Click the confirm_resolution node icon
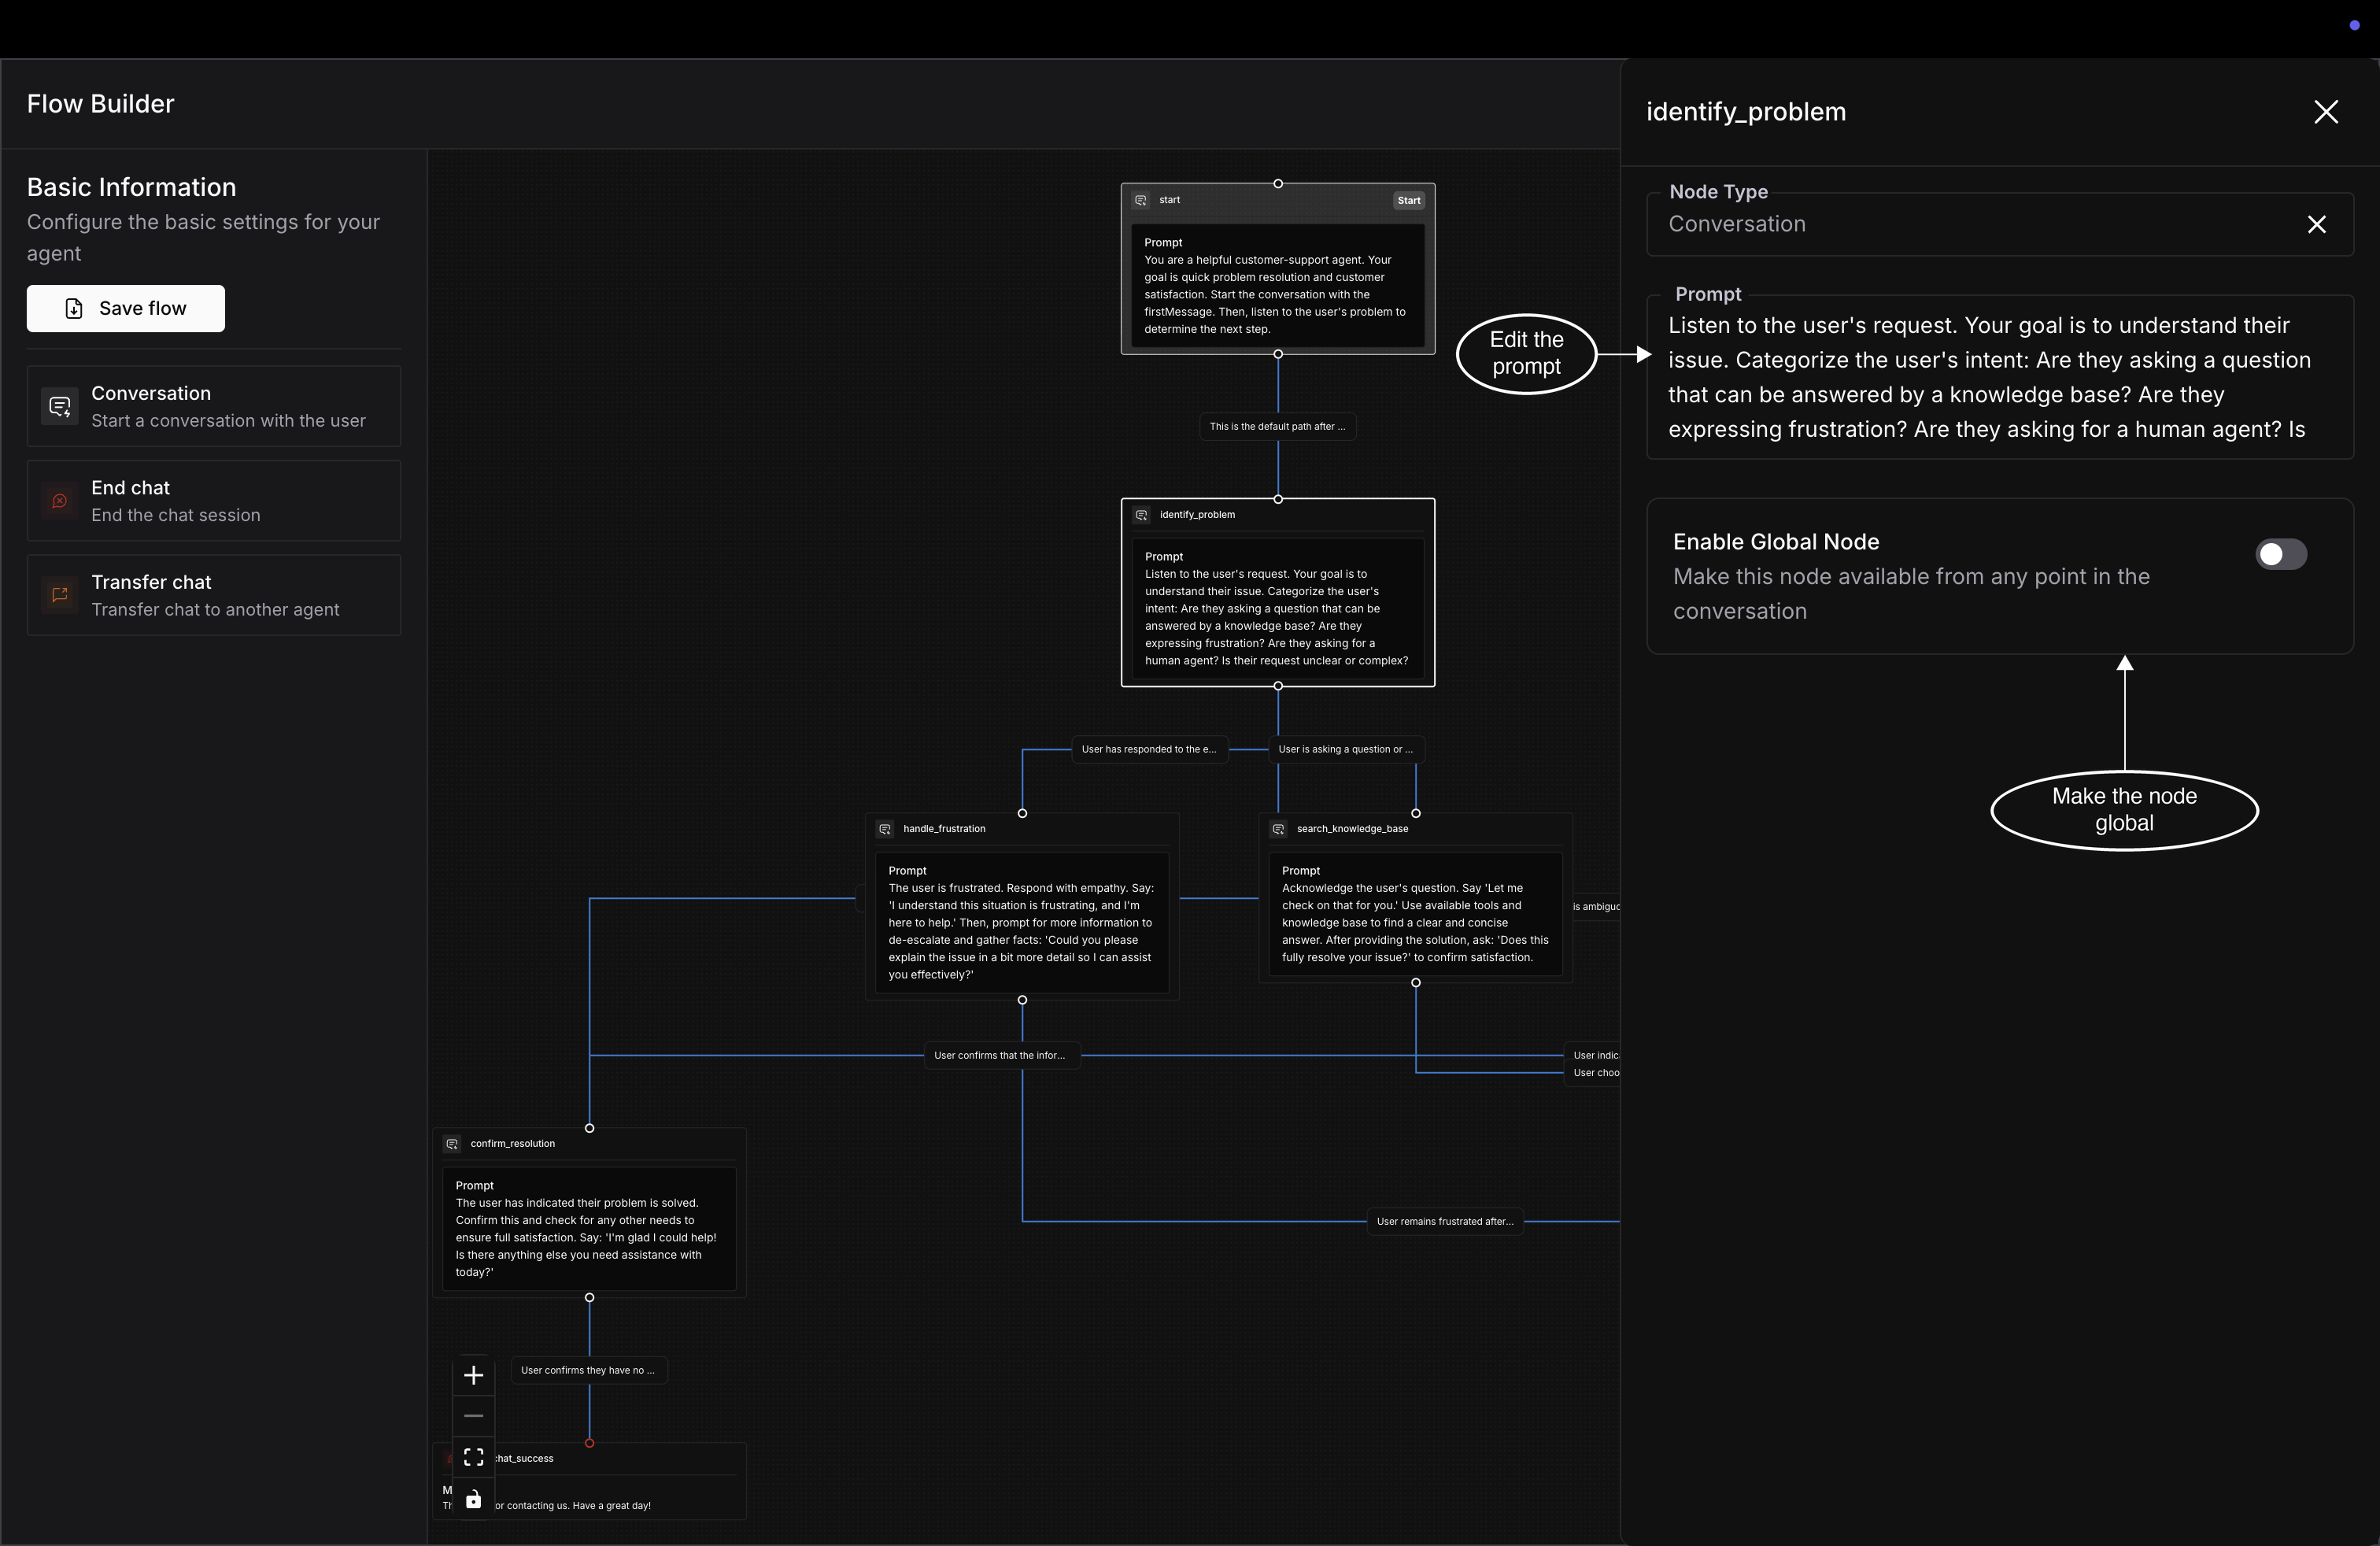 tap(452, 1144)
